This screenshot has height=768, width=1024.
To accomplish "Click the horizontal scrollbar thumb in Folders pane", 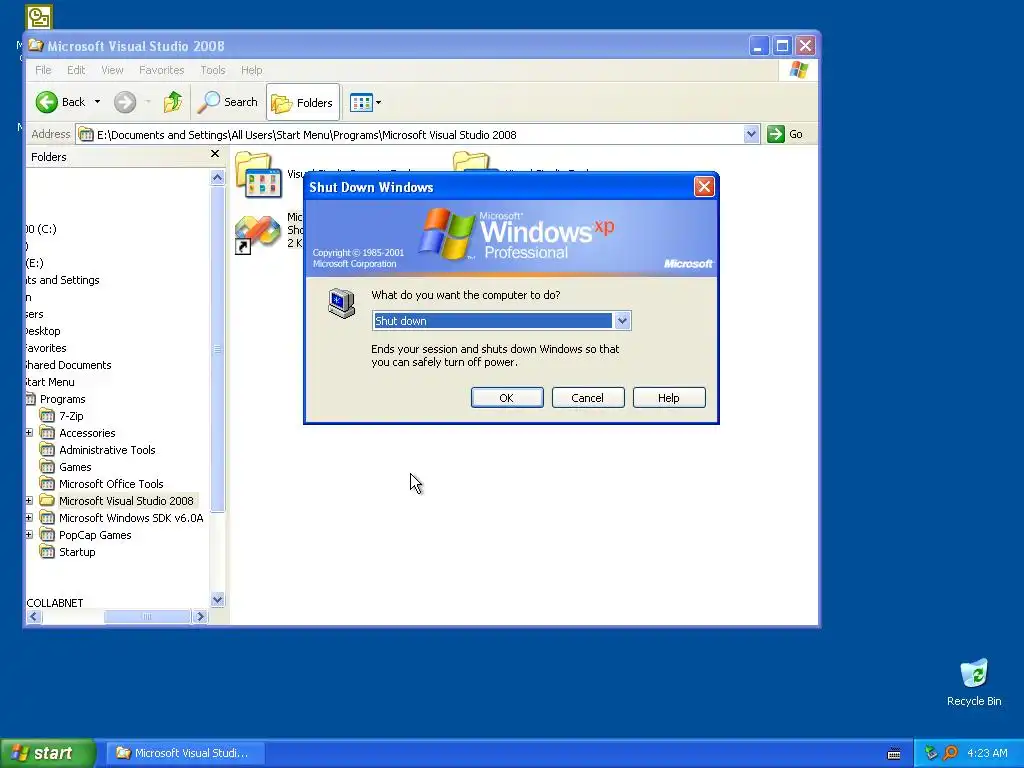I will click(x=147, y=616).
